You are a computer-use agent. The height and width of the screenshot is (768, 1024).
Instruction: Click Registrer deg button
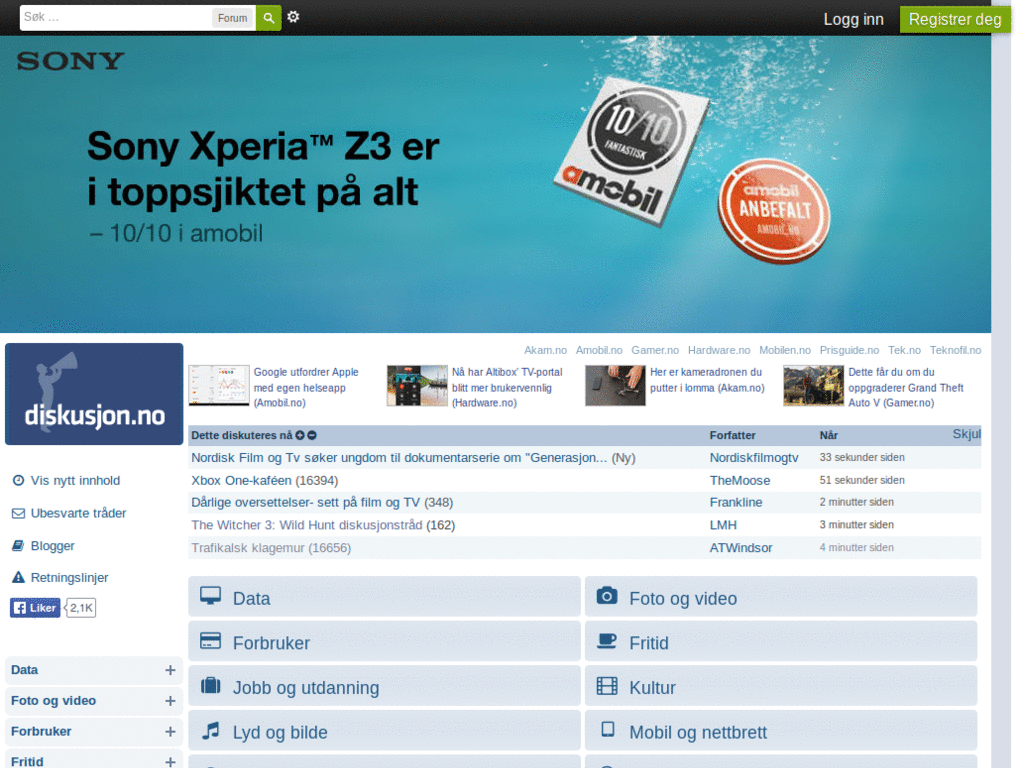coord(954,19)
